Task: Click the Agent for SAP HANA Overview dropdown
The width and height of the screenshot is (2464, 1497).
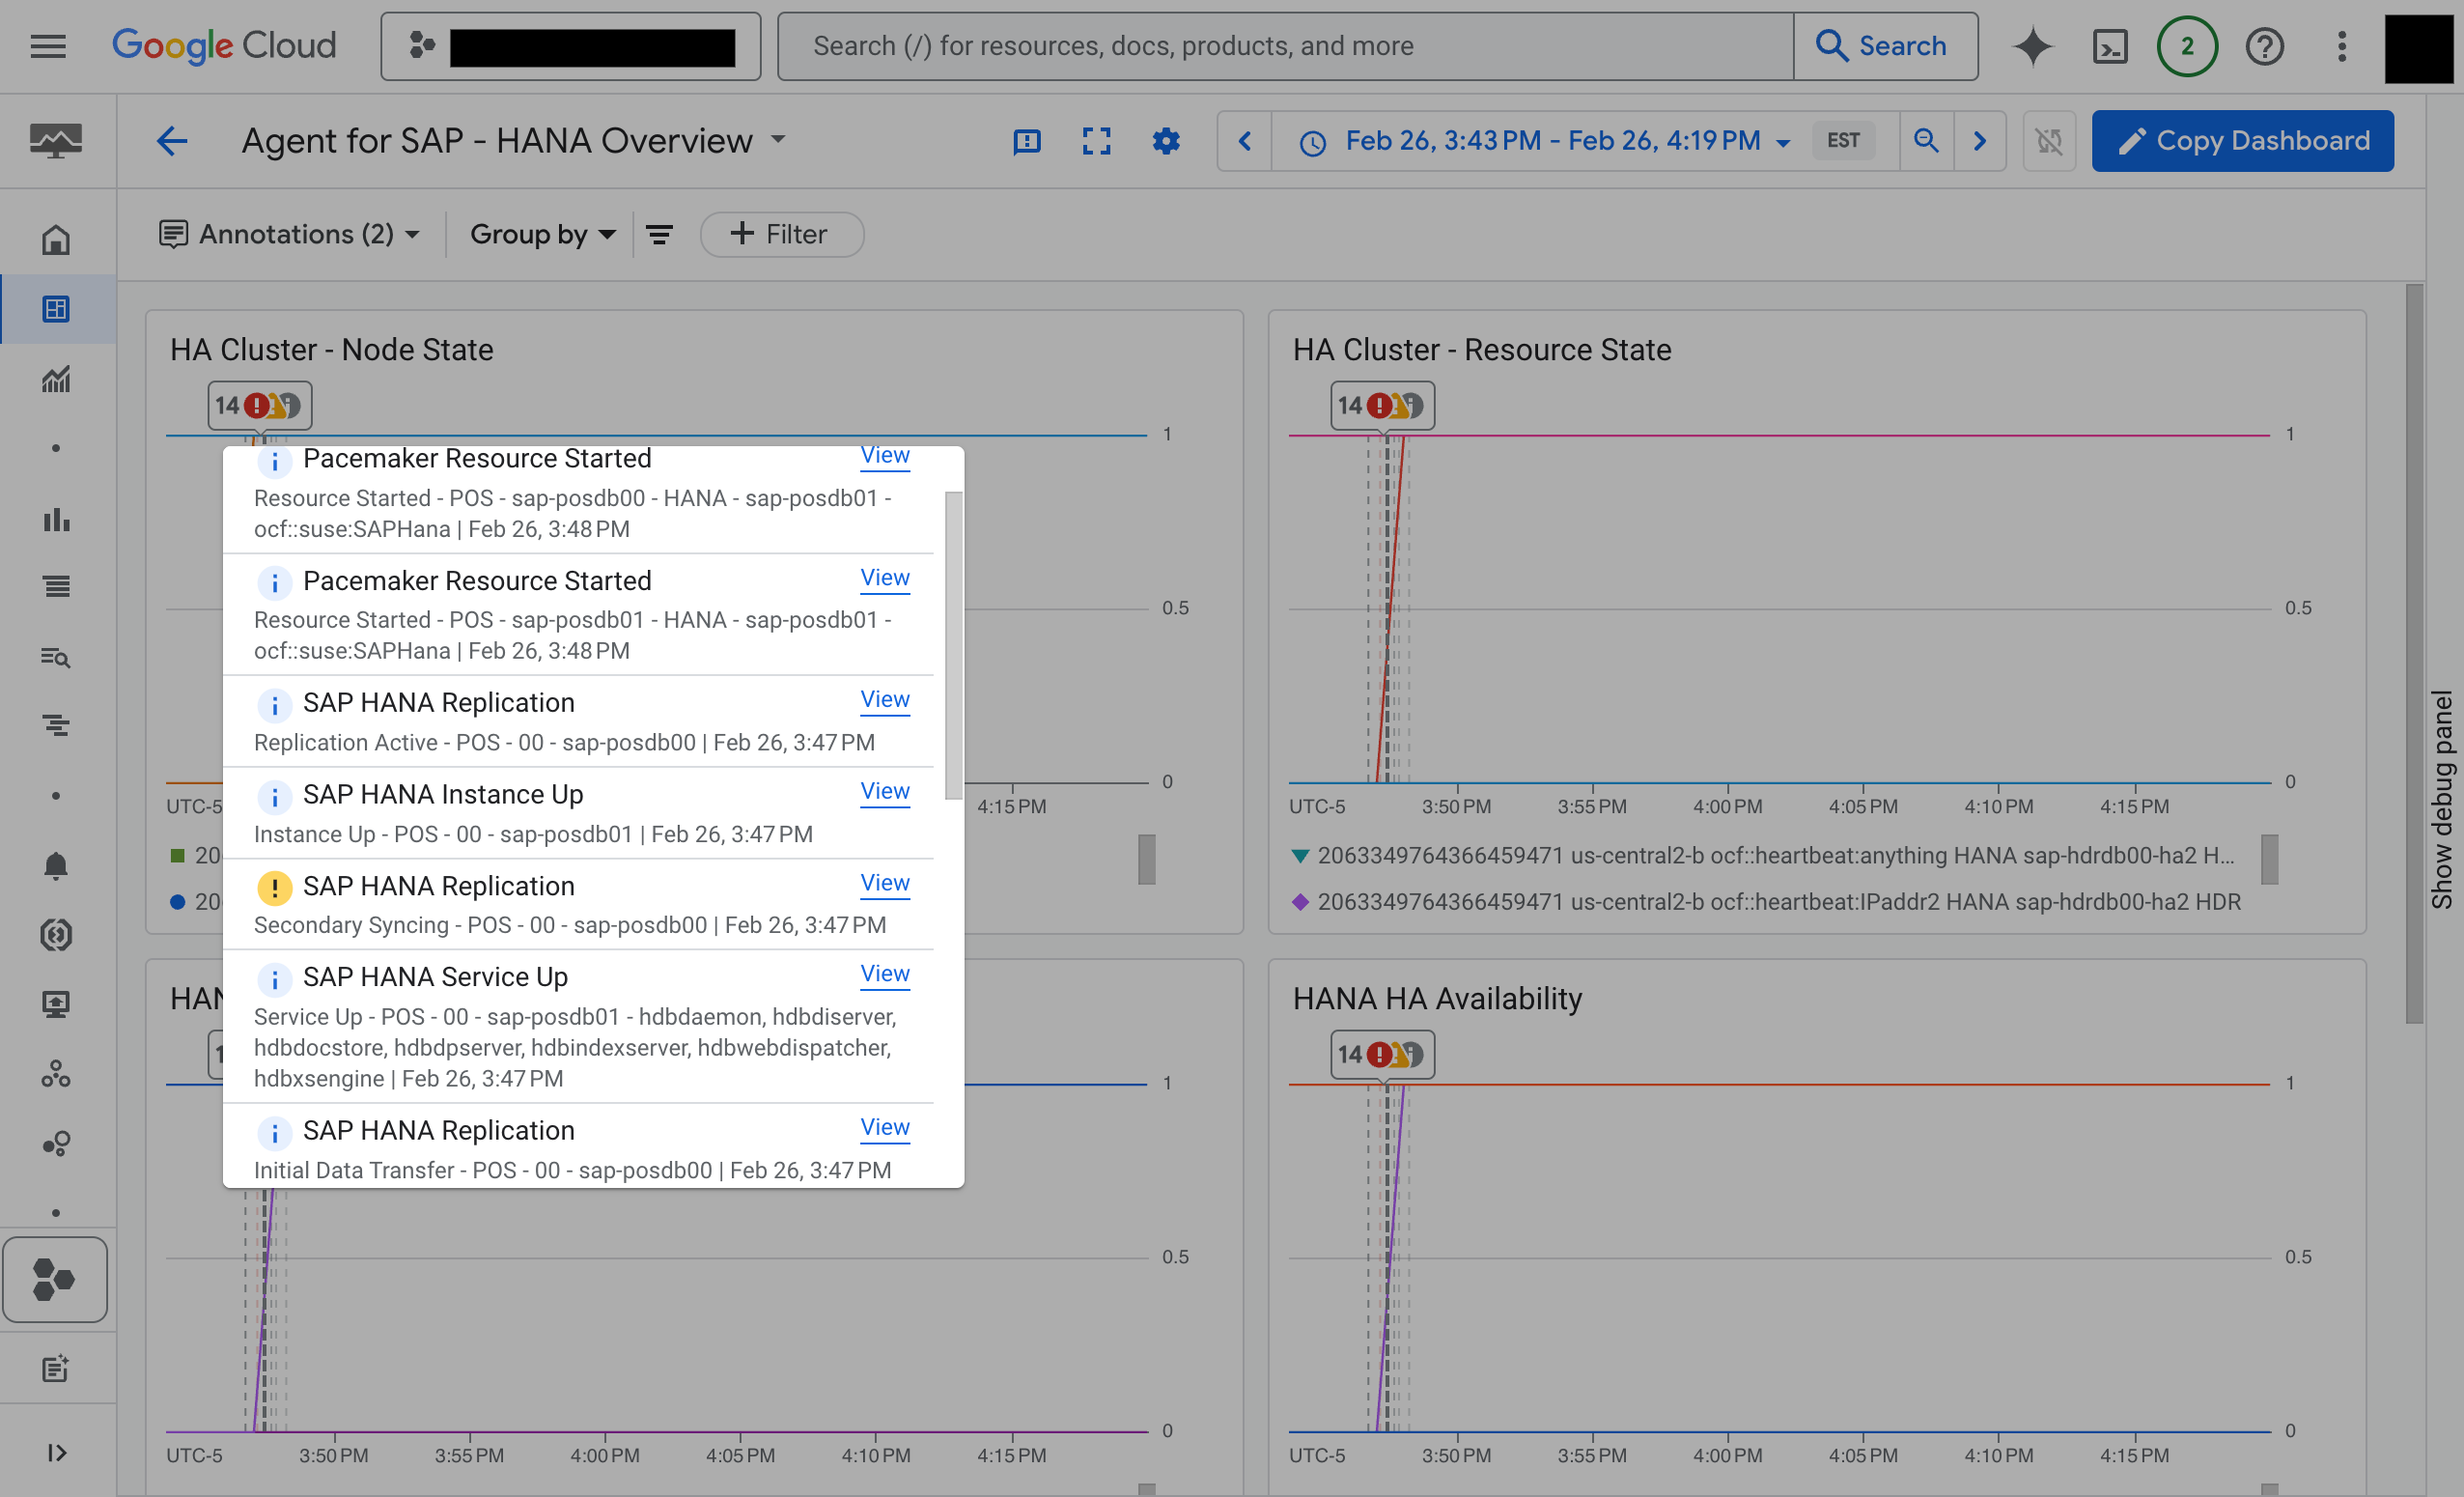Action: point(776,141)
